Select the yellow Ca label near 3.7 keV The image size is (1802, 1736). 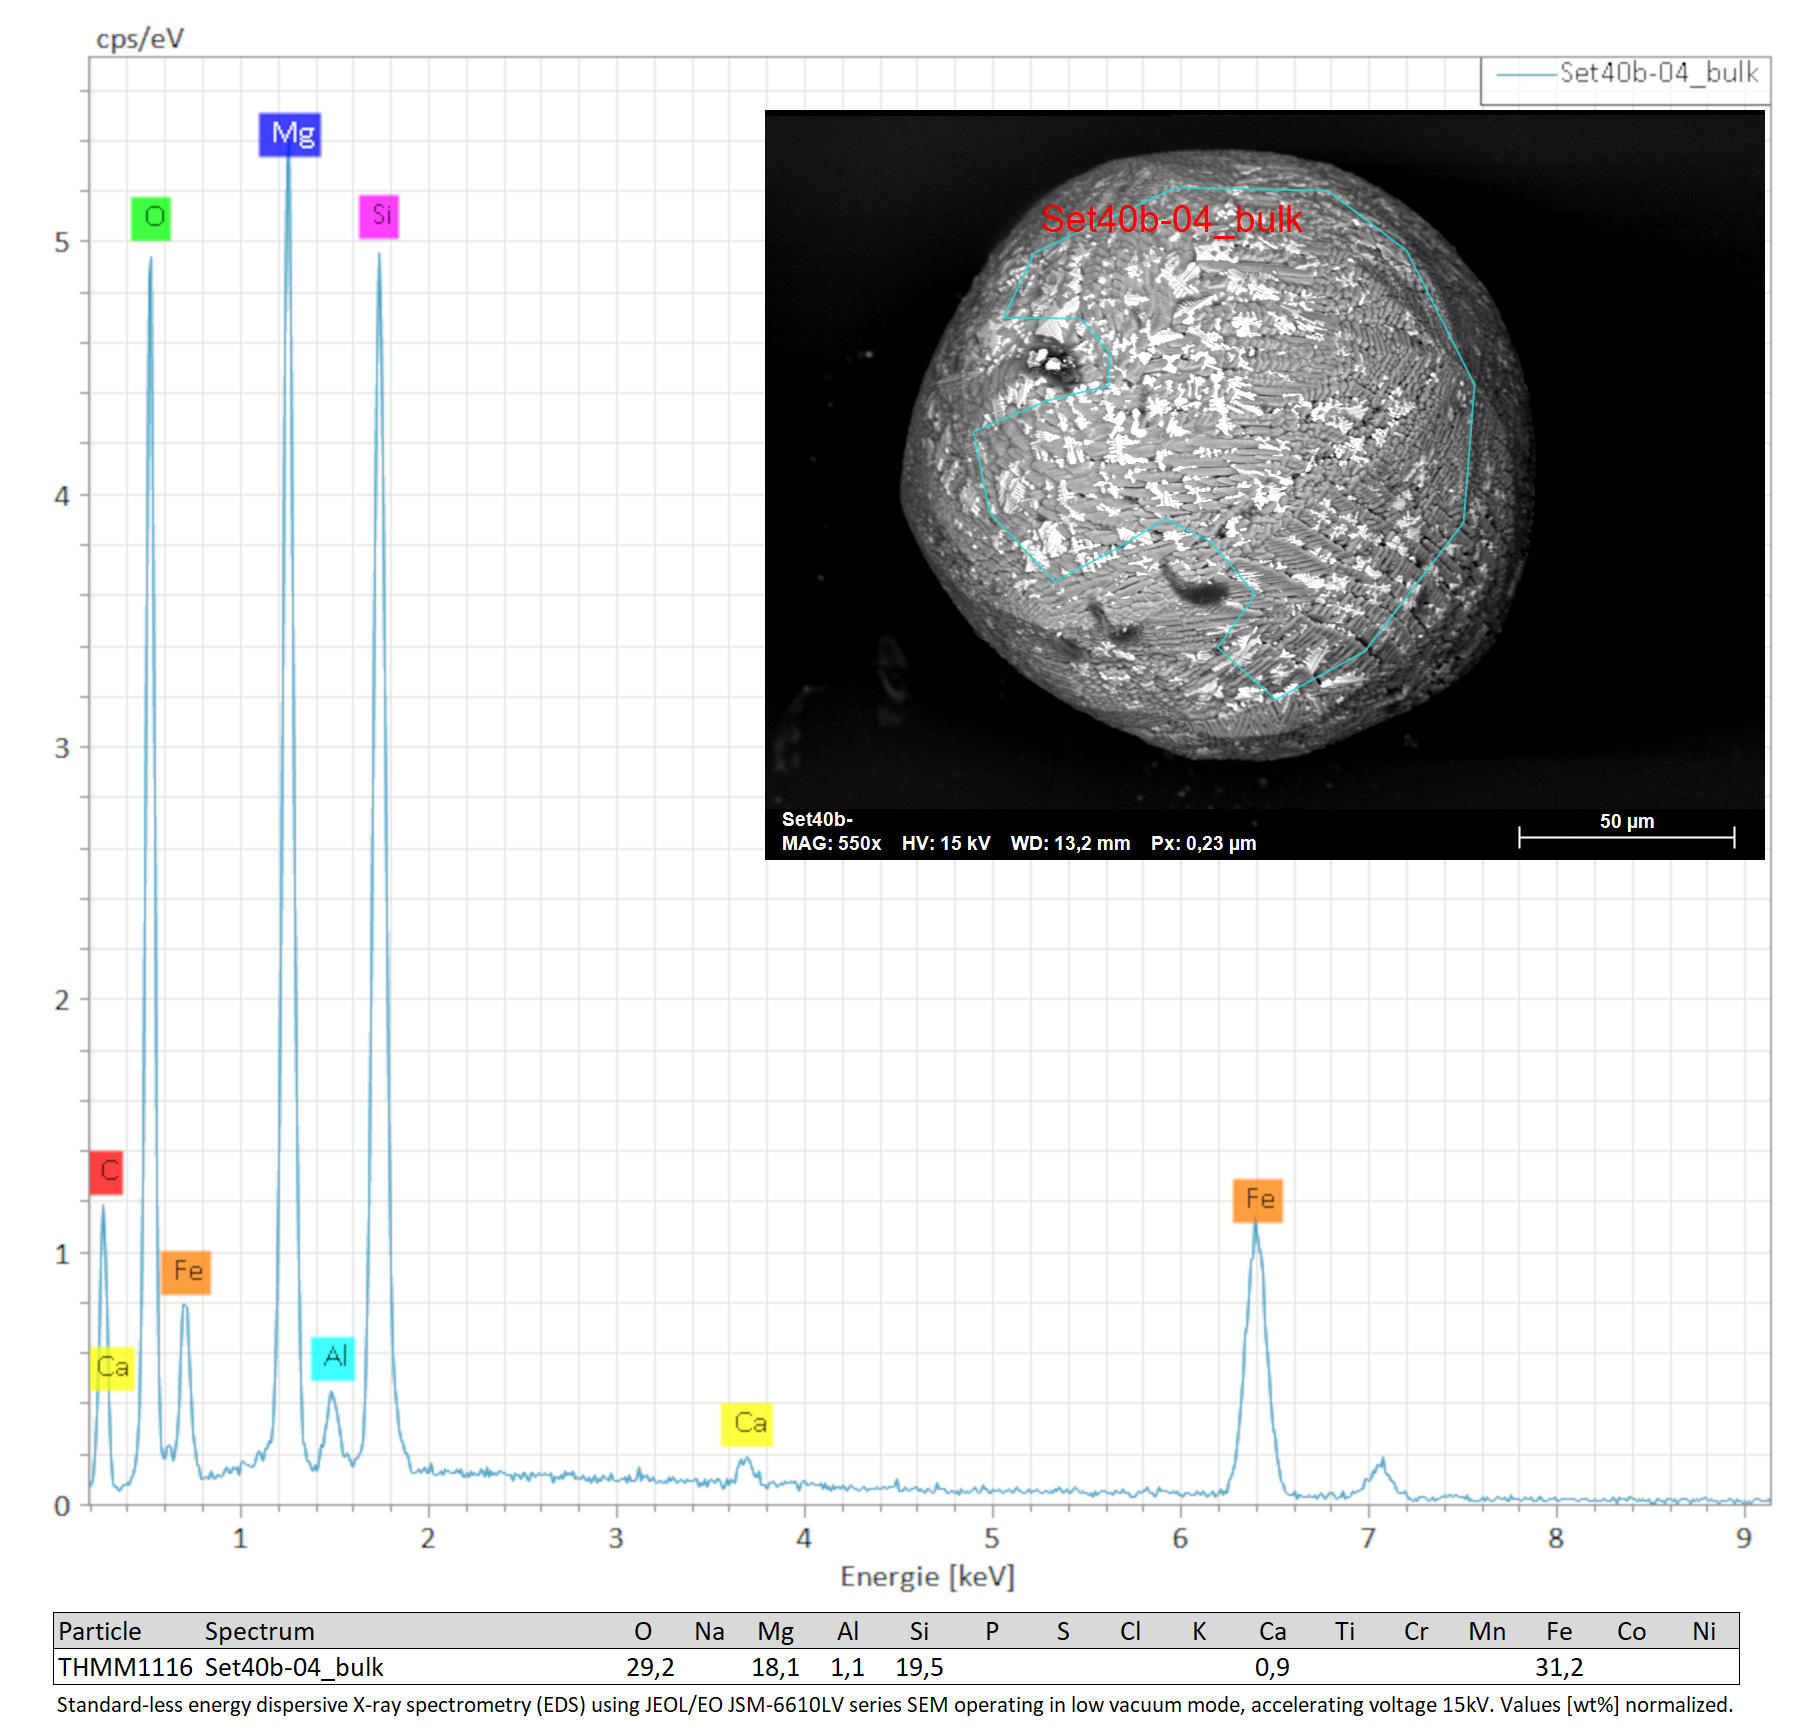click(747, 1424)
